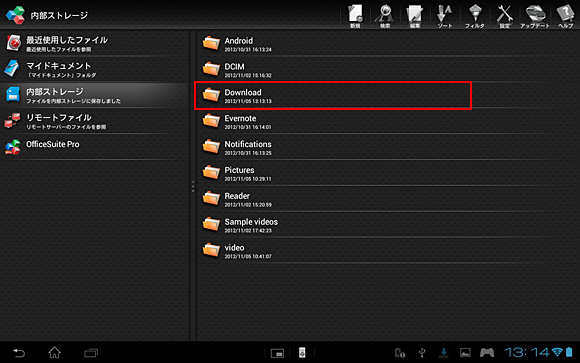Open the DCIM folder name
The width and height of the screenshot is (580, 363).
point(234,67)
